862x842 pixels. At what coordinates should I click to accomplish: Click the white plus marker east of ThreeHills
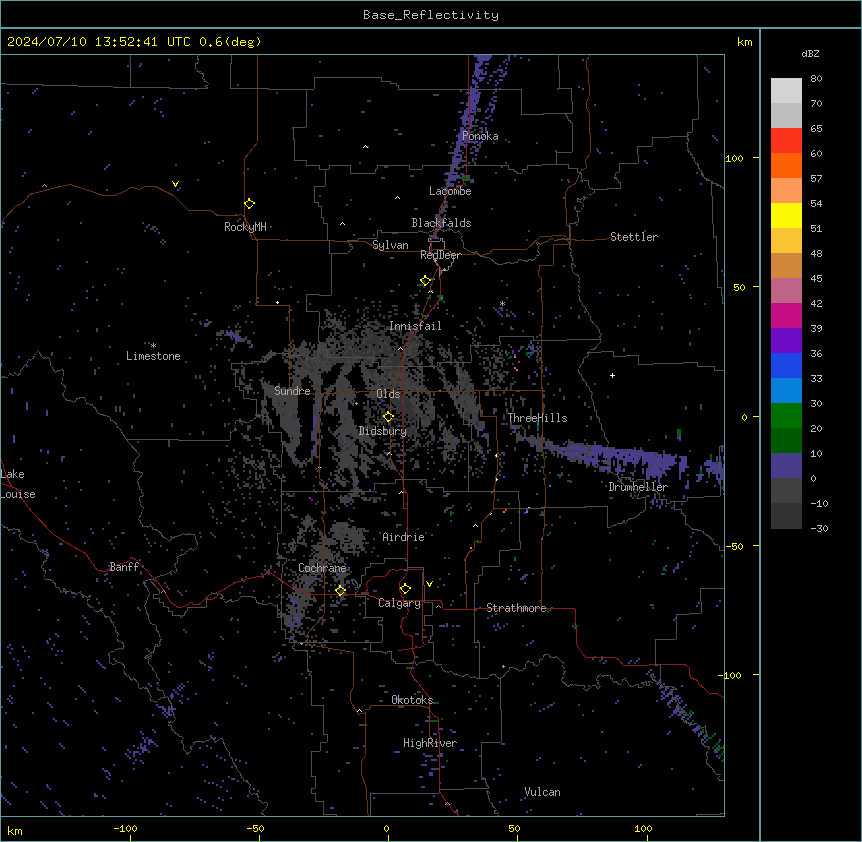(x=612, y=375)
